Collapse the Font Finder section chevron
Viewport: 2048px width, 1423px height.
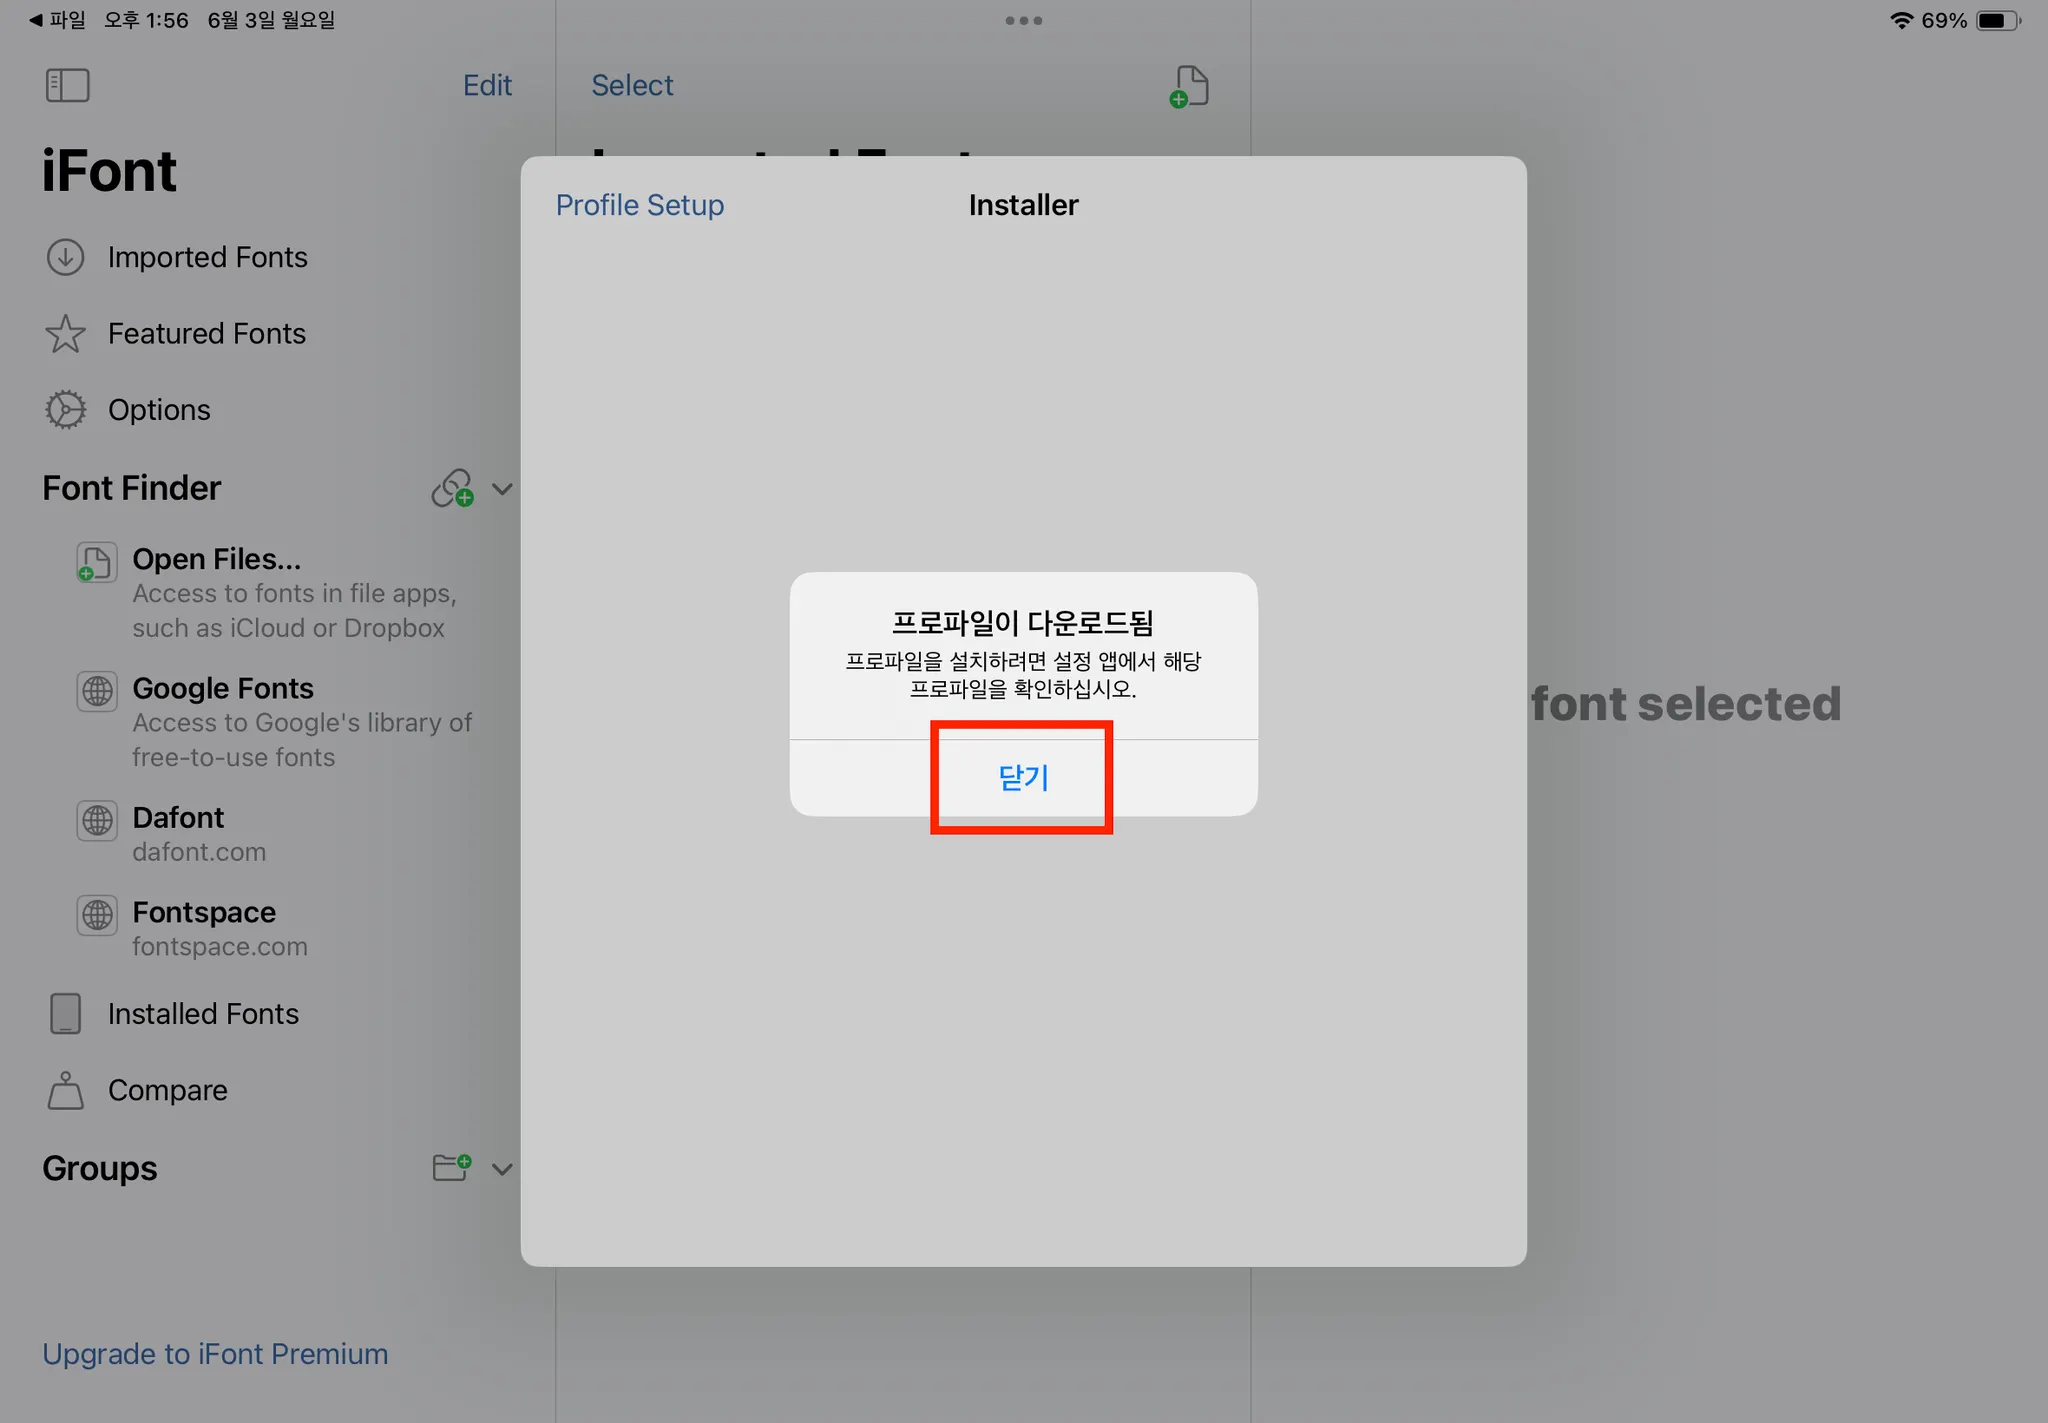[502, 489]
